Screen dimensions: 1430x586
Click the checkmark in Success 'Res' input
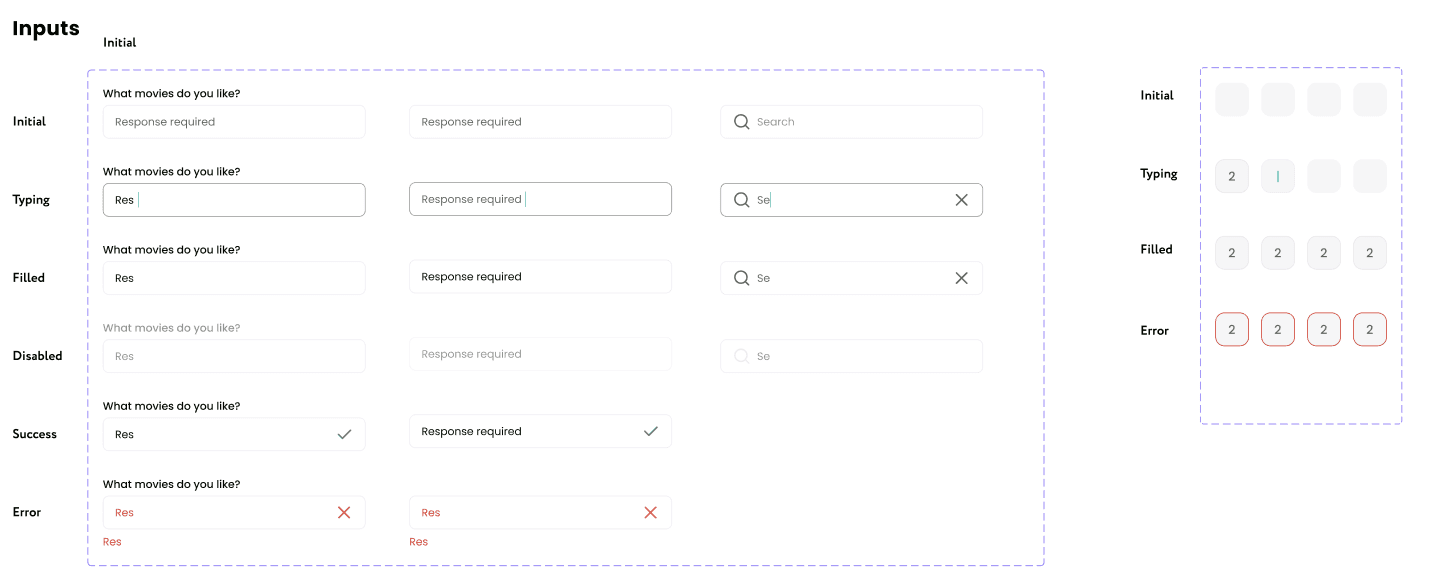click(x=344, y=434)
